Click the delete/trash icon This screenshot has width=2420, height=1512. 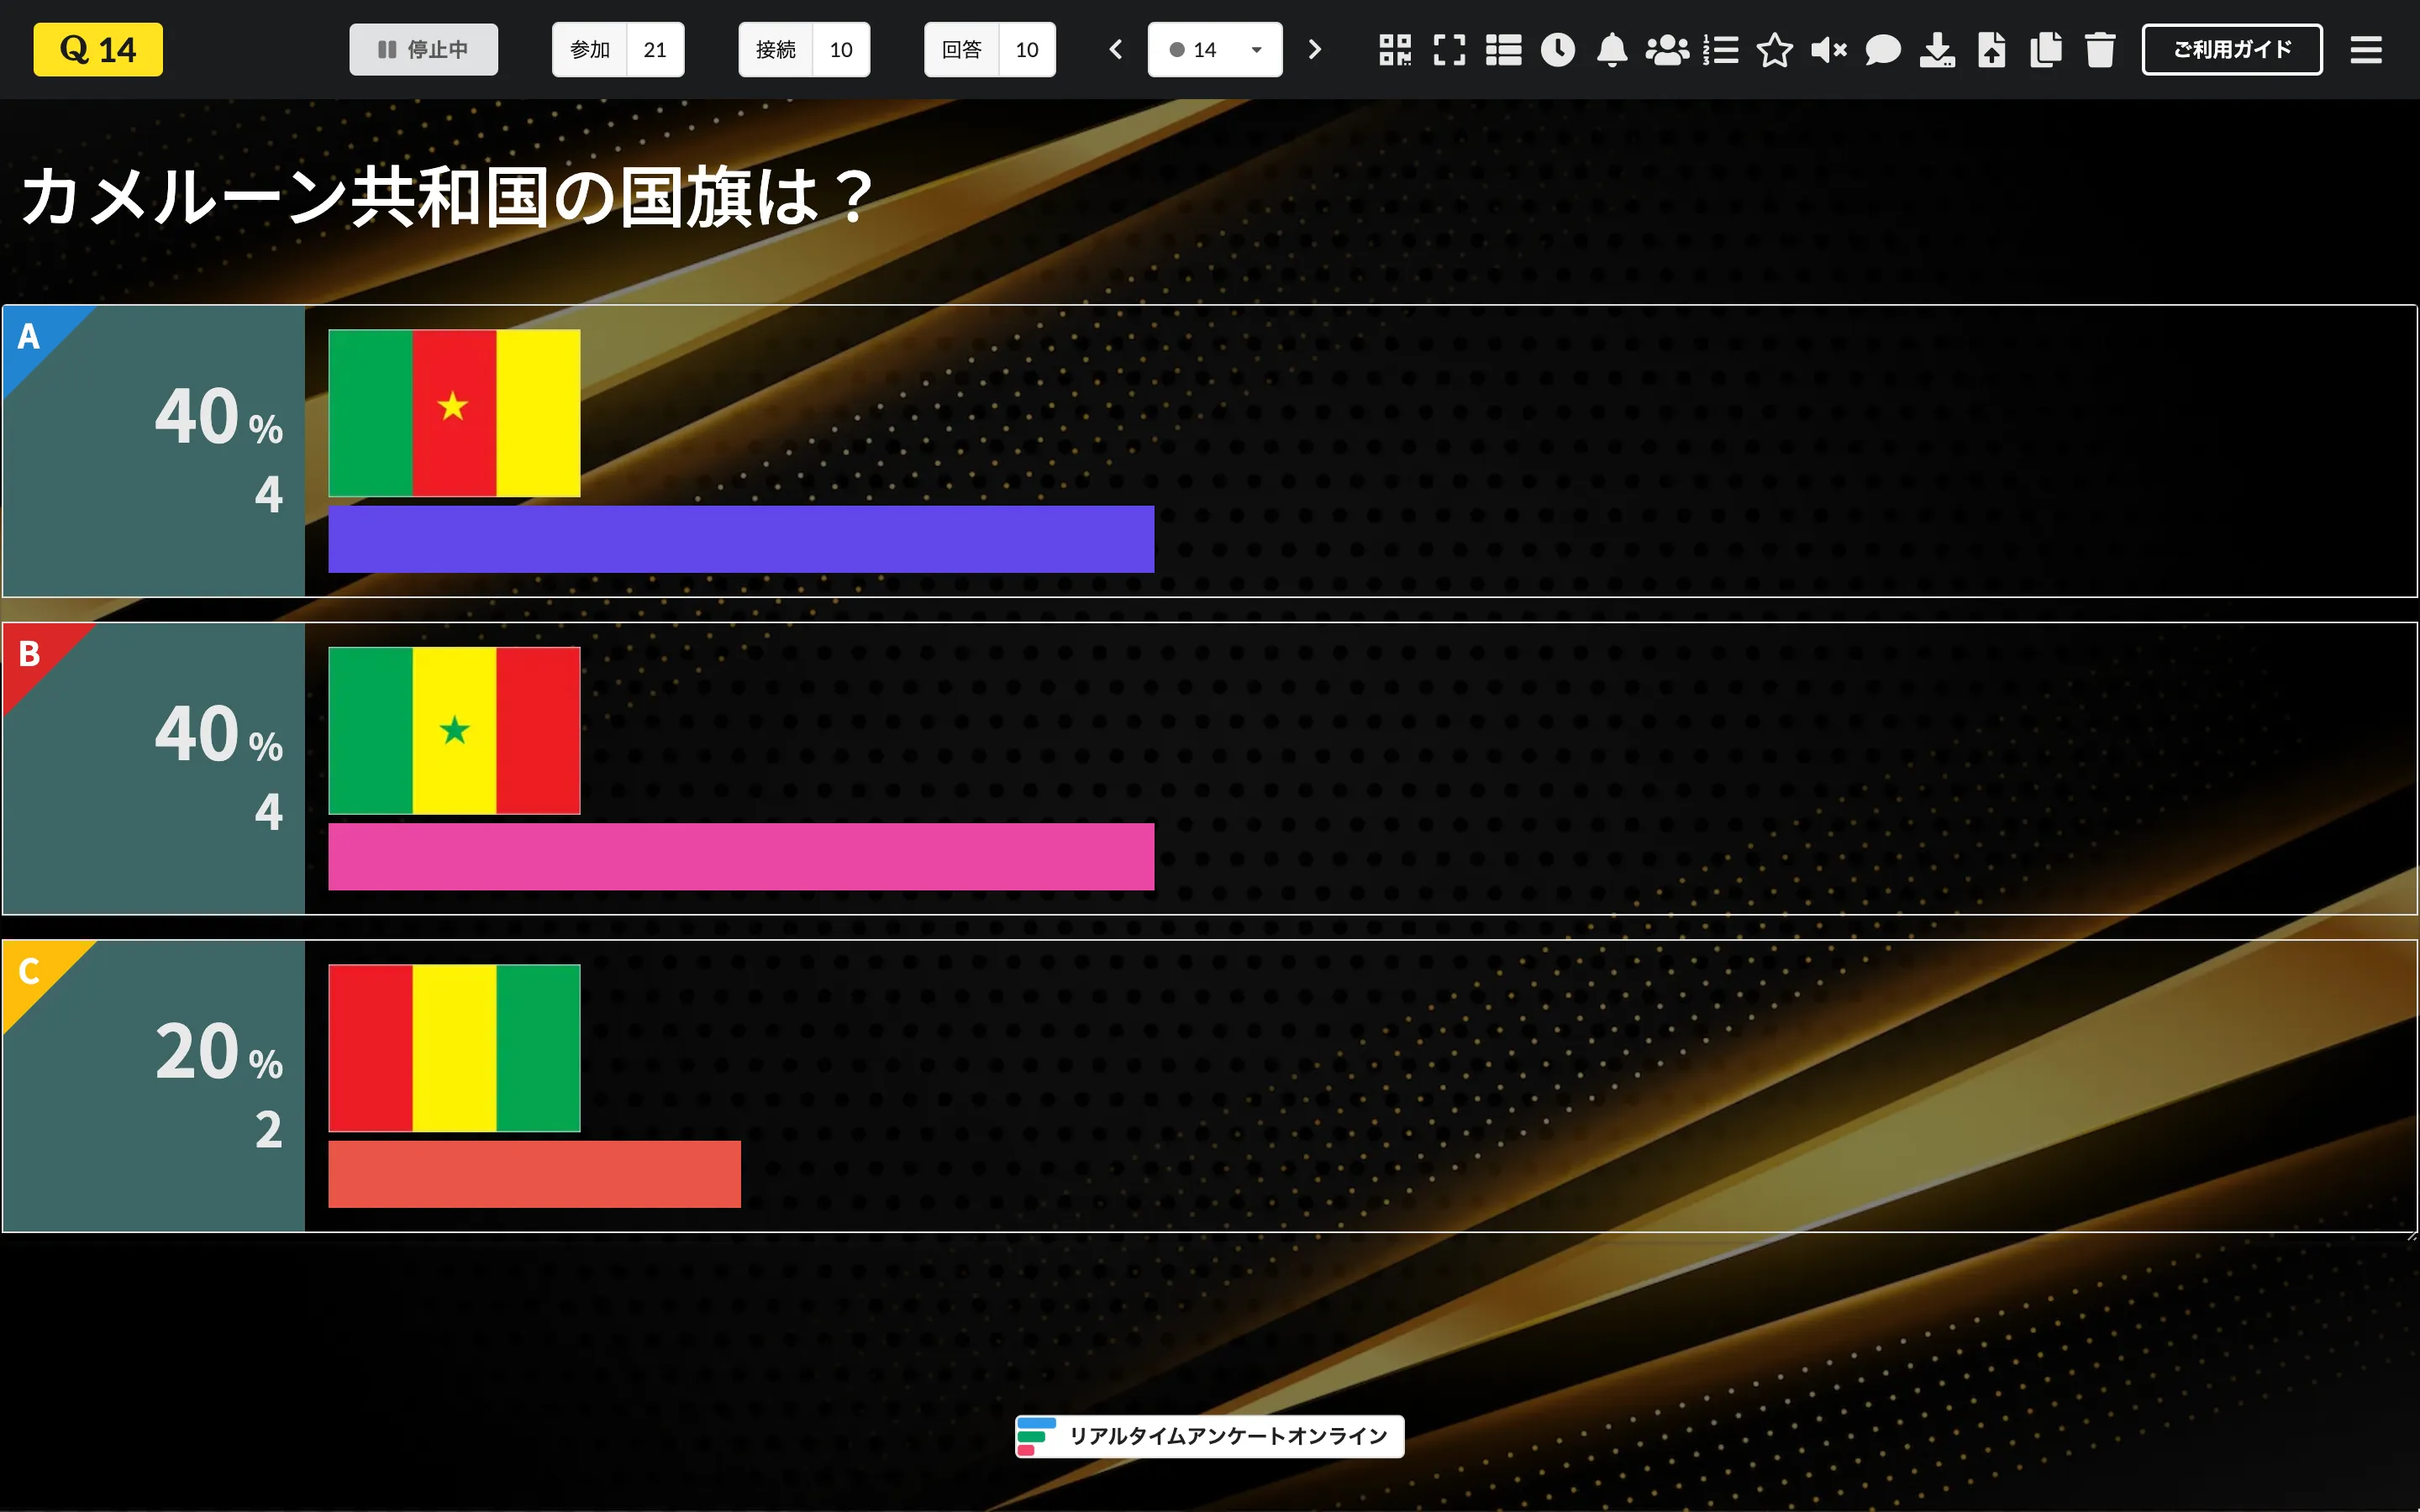click(x=2099, y=49)
